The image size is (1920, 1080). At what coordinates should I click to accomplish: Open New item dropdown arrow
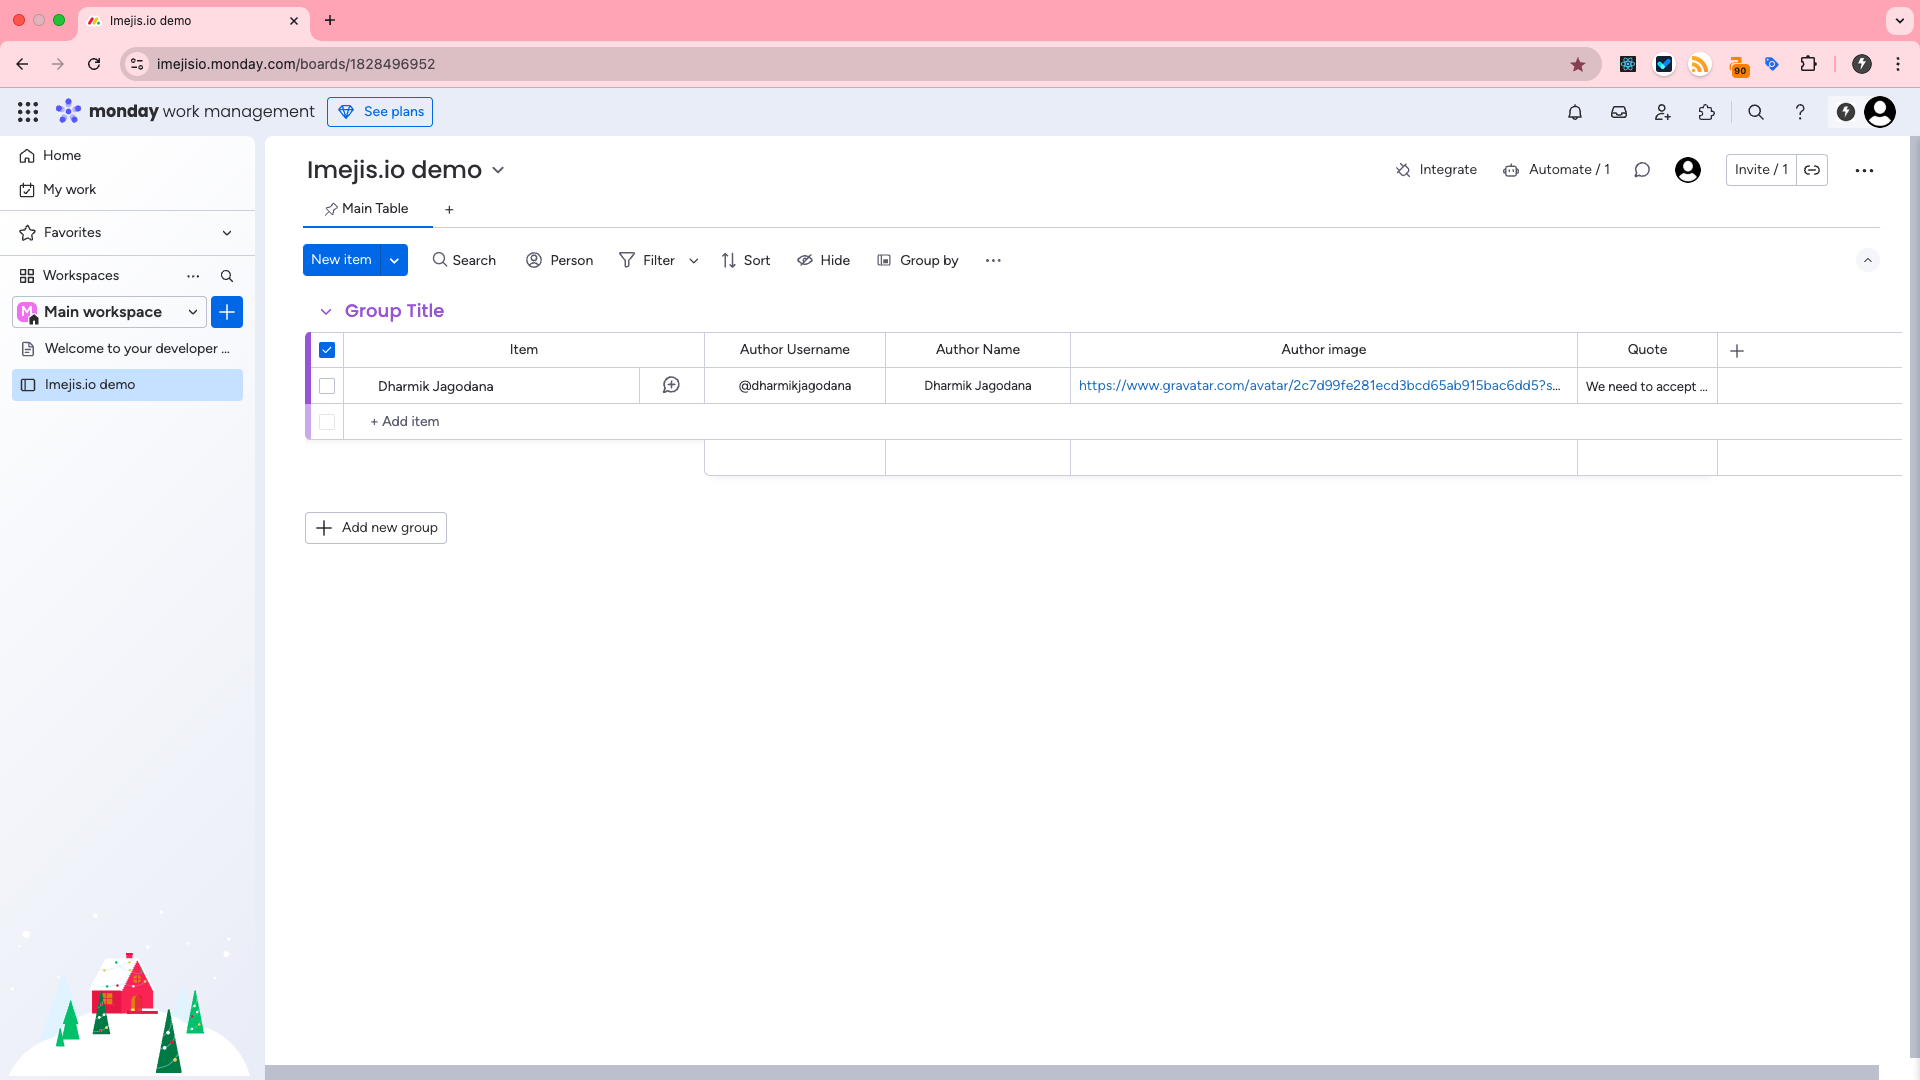click(394, 260)
